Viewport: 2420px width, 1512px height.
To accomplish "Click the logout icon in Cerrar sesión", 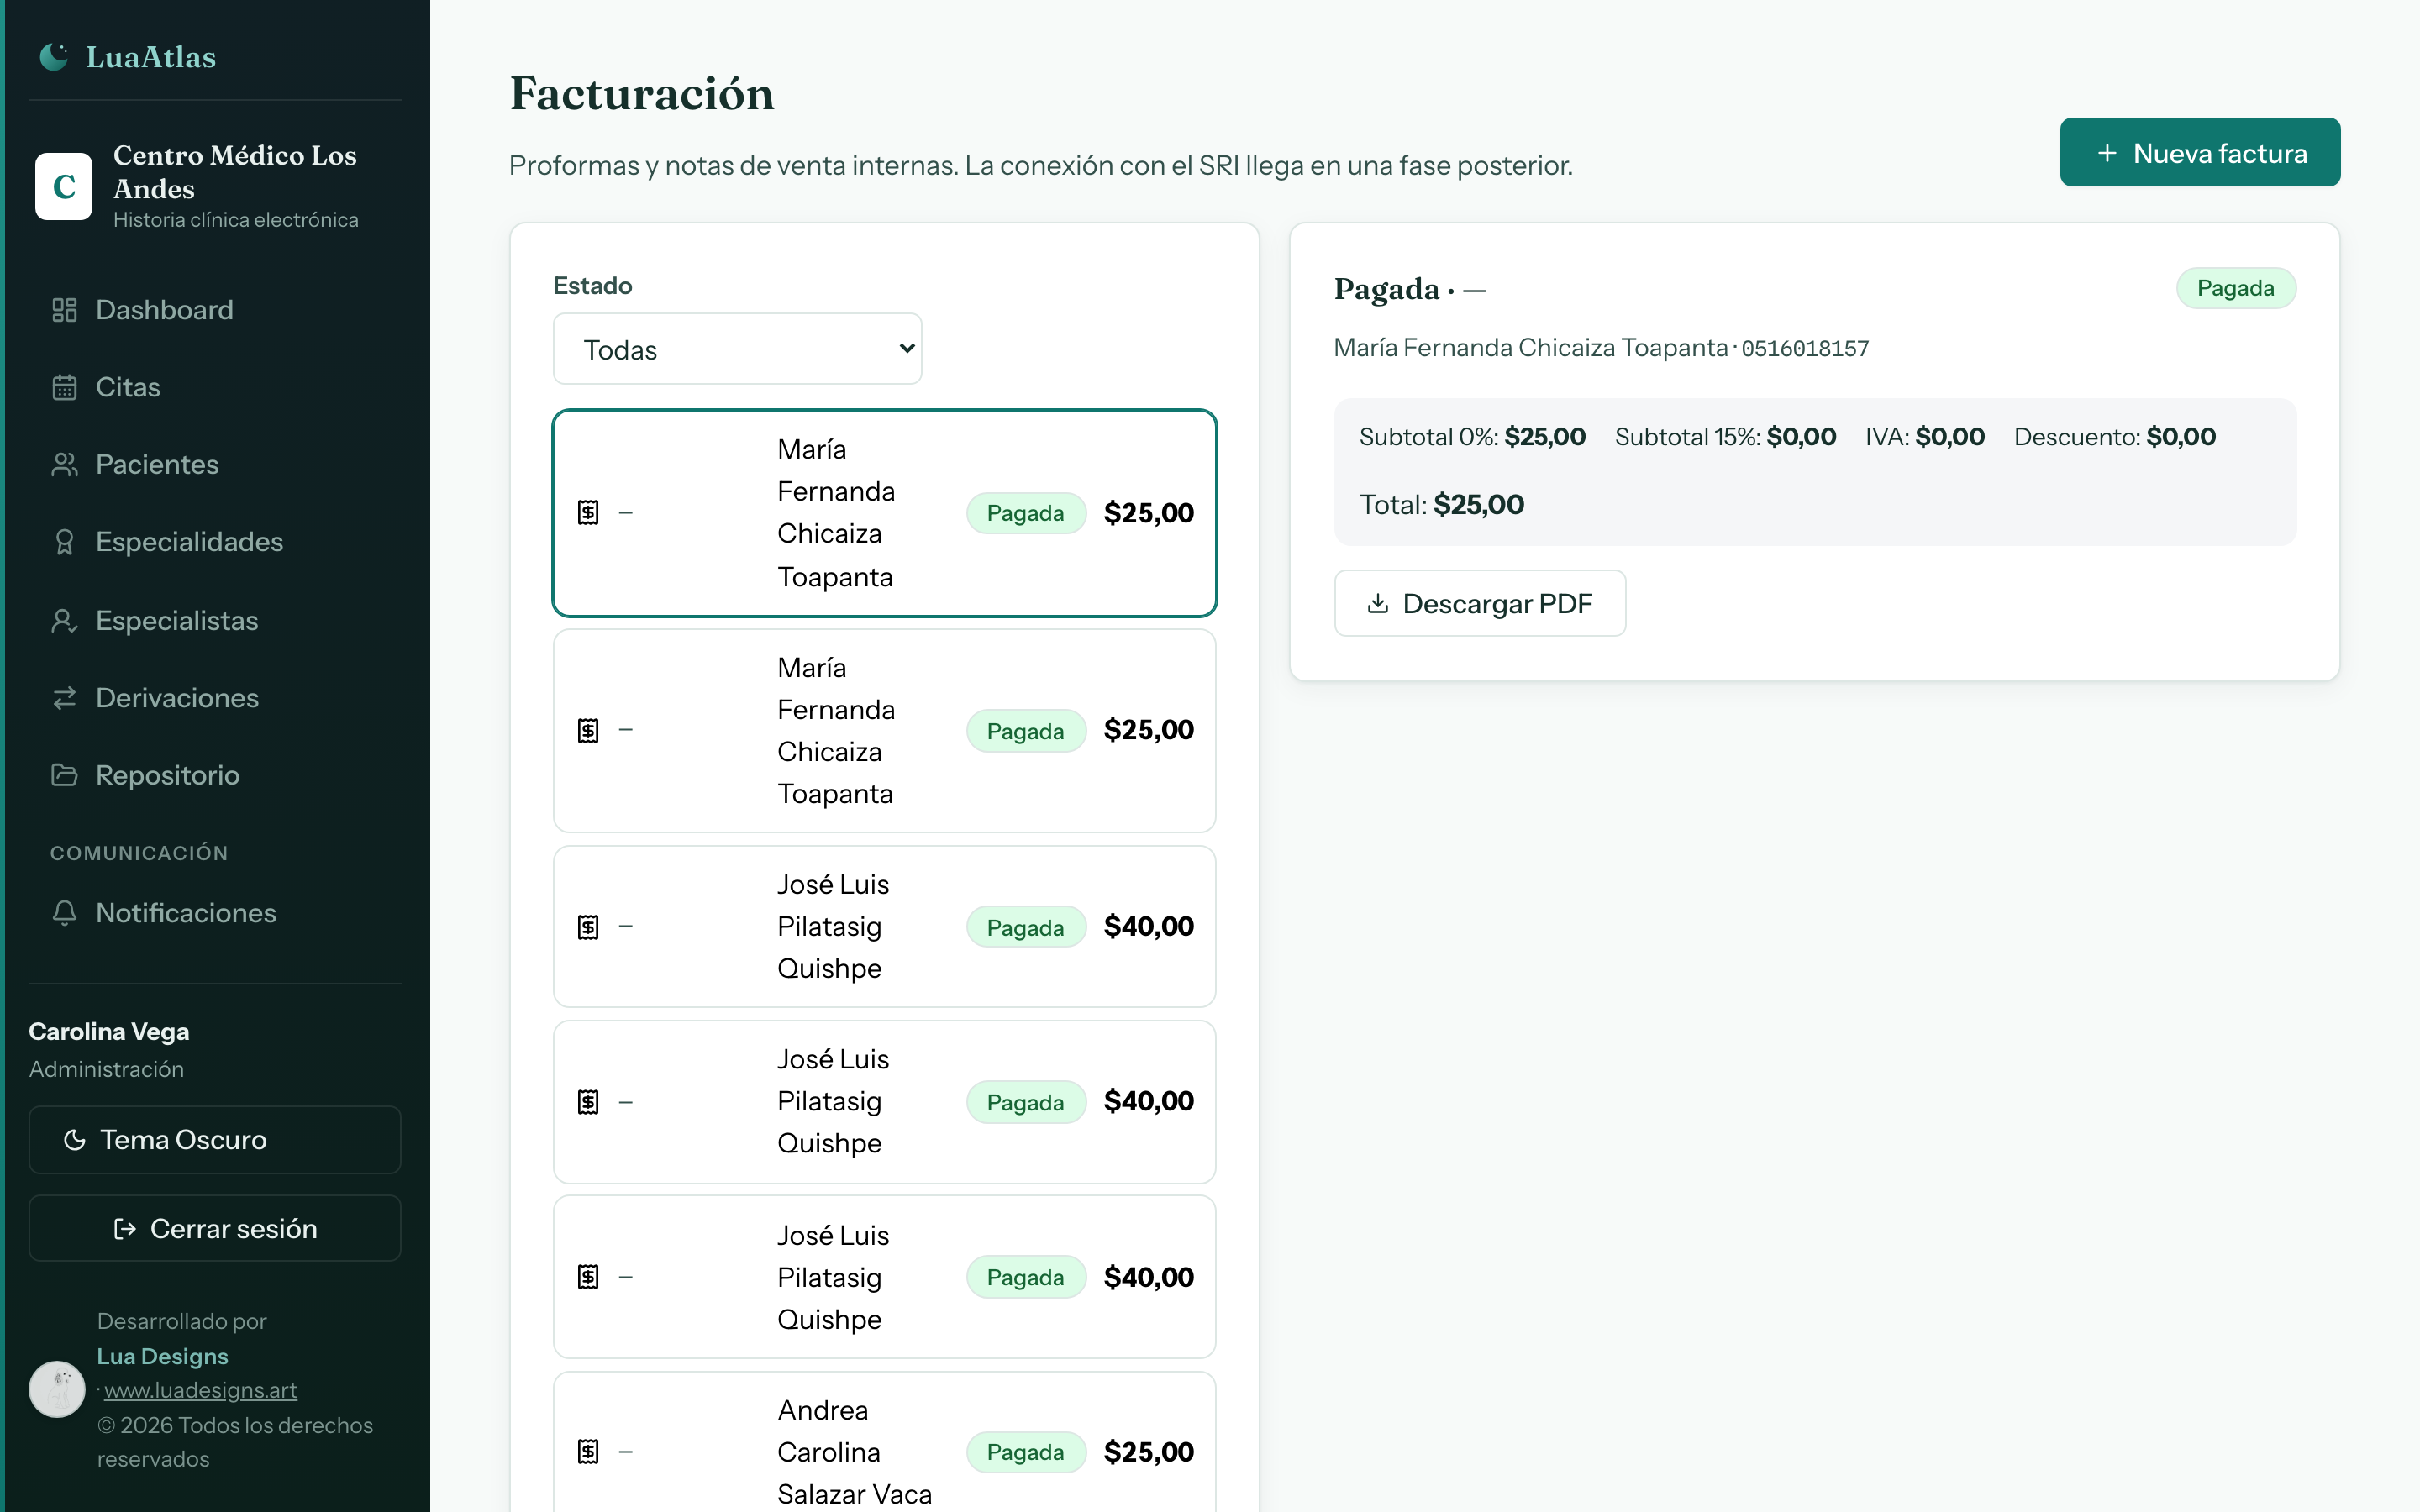I will pyautogui.click(x=125, y=1229).
